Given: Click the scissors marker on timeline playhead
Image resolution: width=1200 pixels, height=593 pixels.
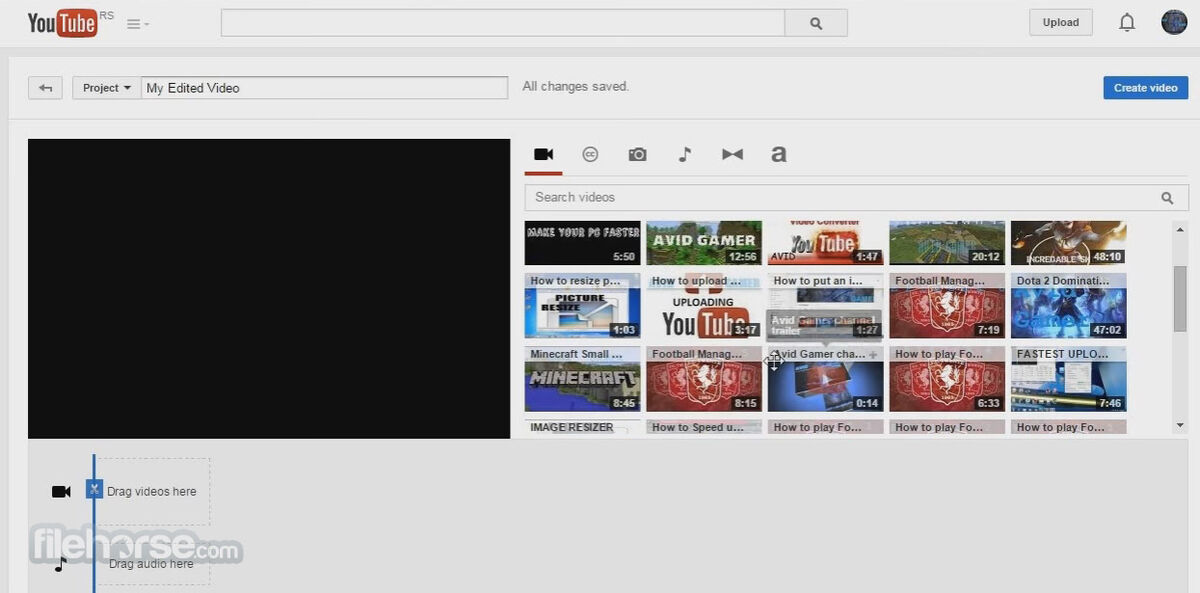Looking at the screenshot, I should coord(94,489).
